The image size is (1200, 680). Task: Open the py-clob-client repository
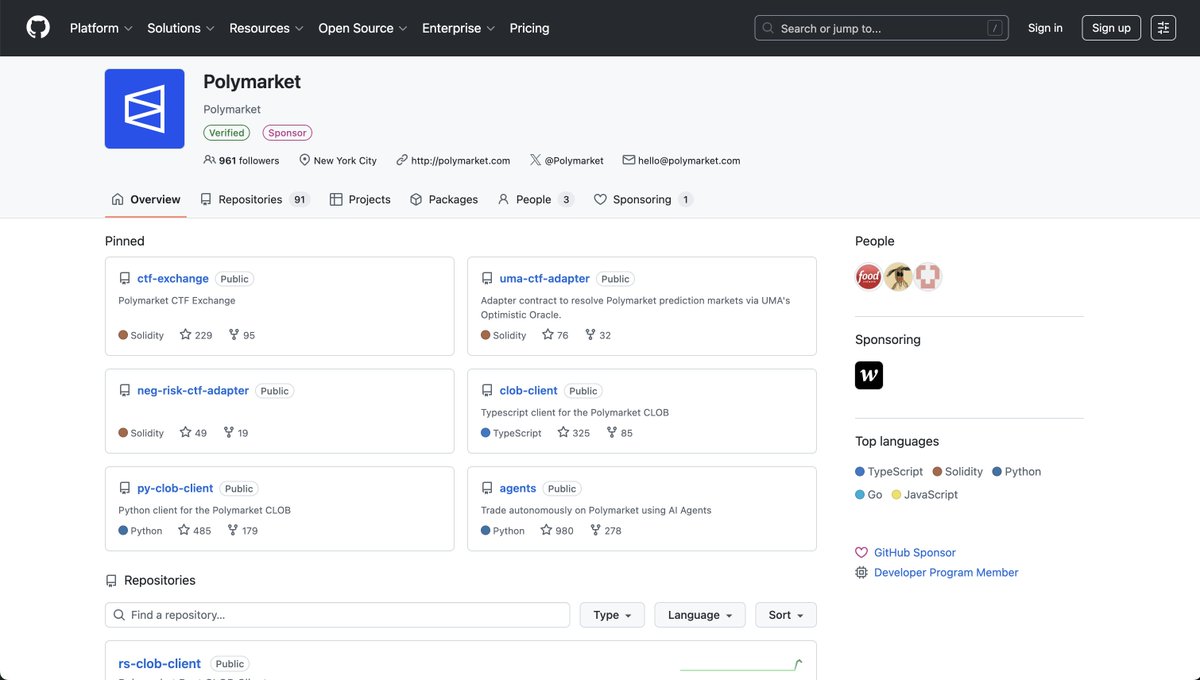pyautogui.click(x=175, y=489)
